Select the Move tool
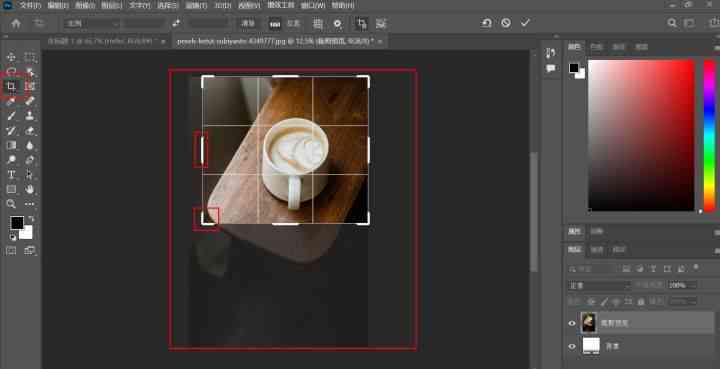Image resolution: width=720 pixels, height=369 pixels. tap(11, 57)
